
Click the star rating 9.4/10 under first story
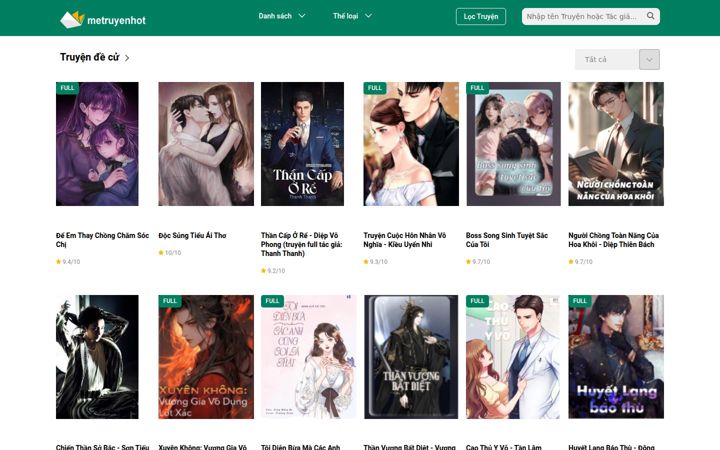[68, 262]
